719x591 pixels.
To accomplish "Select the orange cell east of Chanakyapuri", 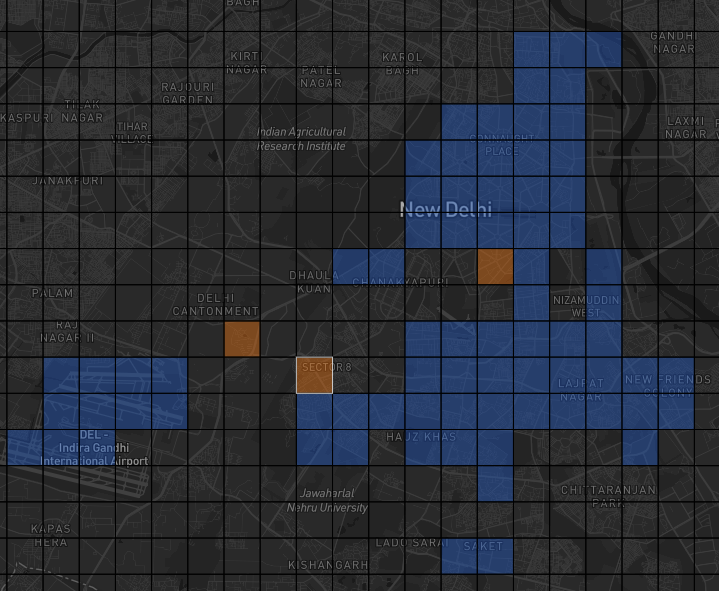I will coord(495,266).
